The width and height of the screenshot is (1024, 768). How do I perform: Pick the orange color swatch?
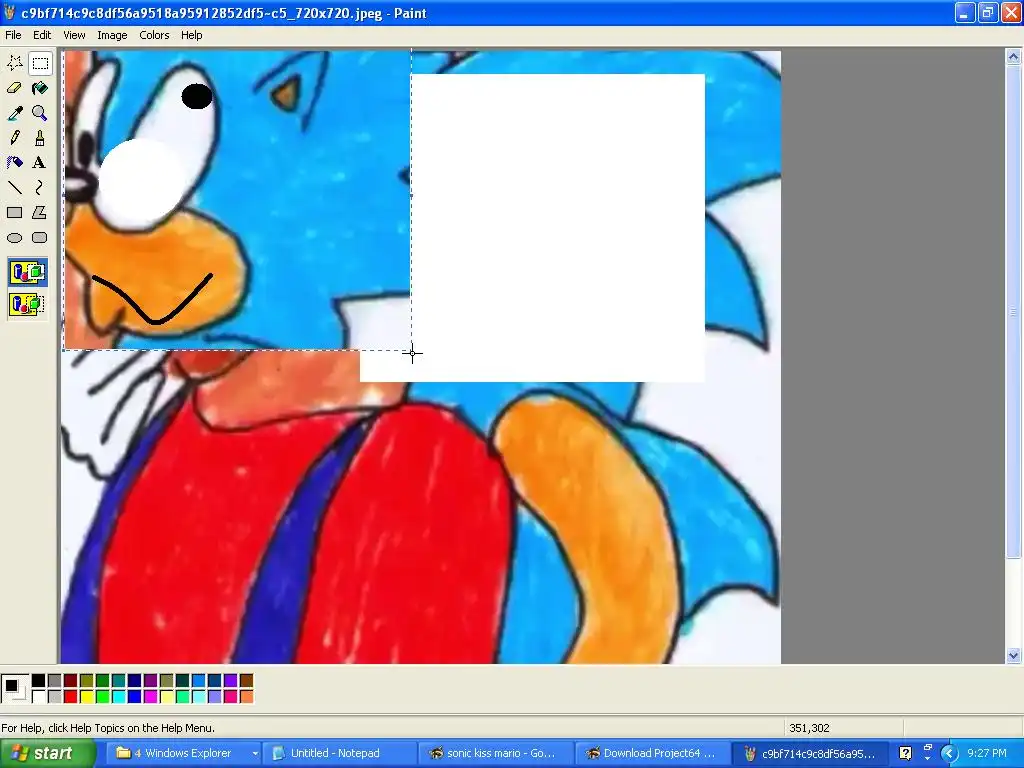(x=247, y=697)
